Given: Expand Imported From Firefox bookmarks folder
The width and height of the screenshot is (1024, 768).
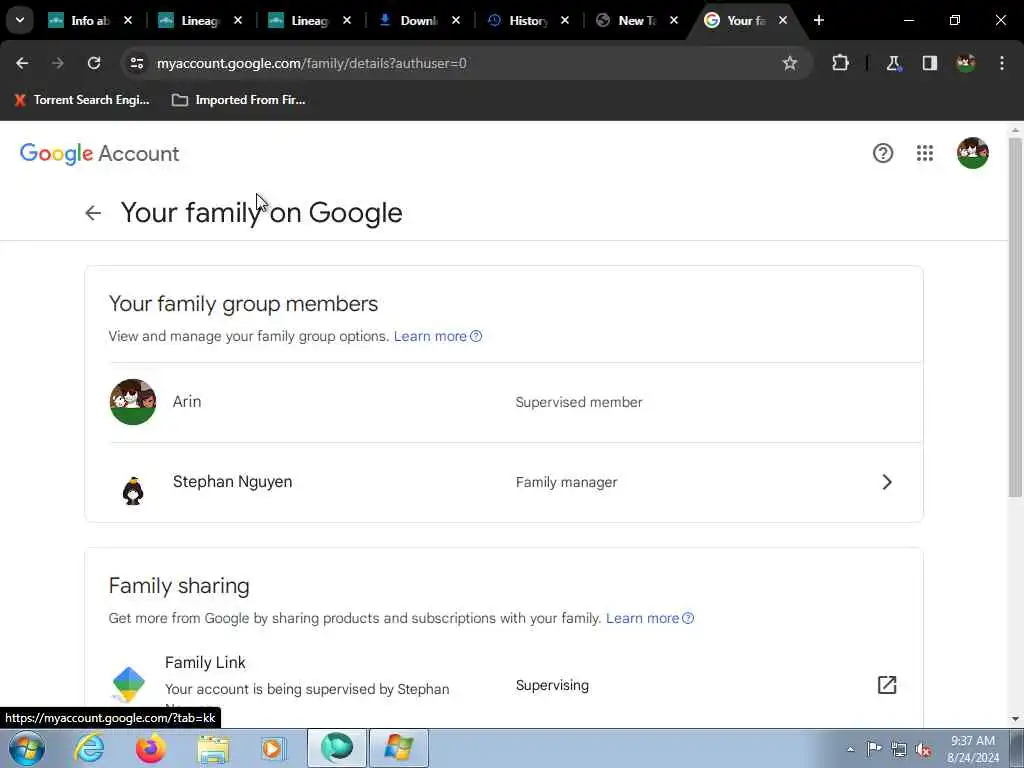Looking at the screenshot, I should [x=239, y=100].
